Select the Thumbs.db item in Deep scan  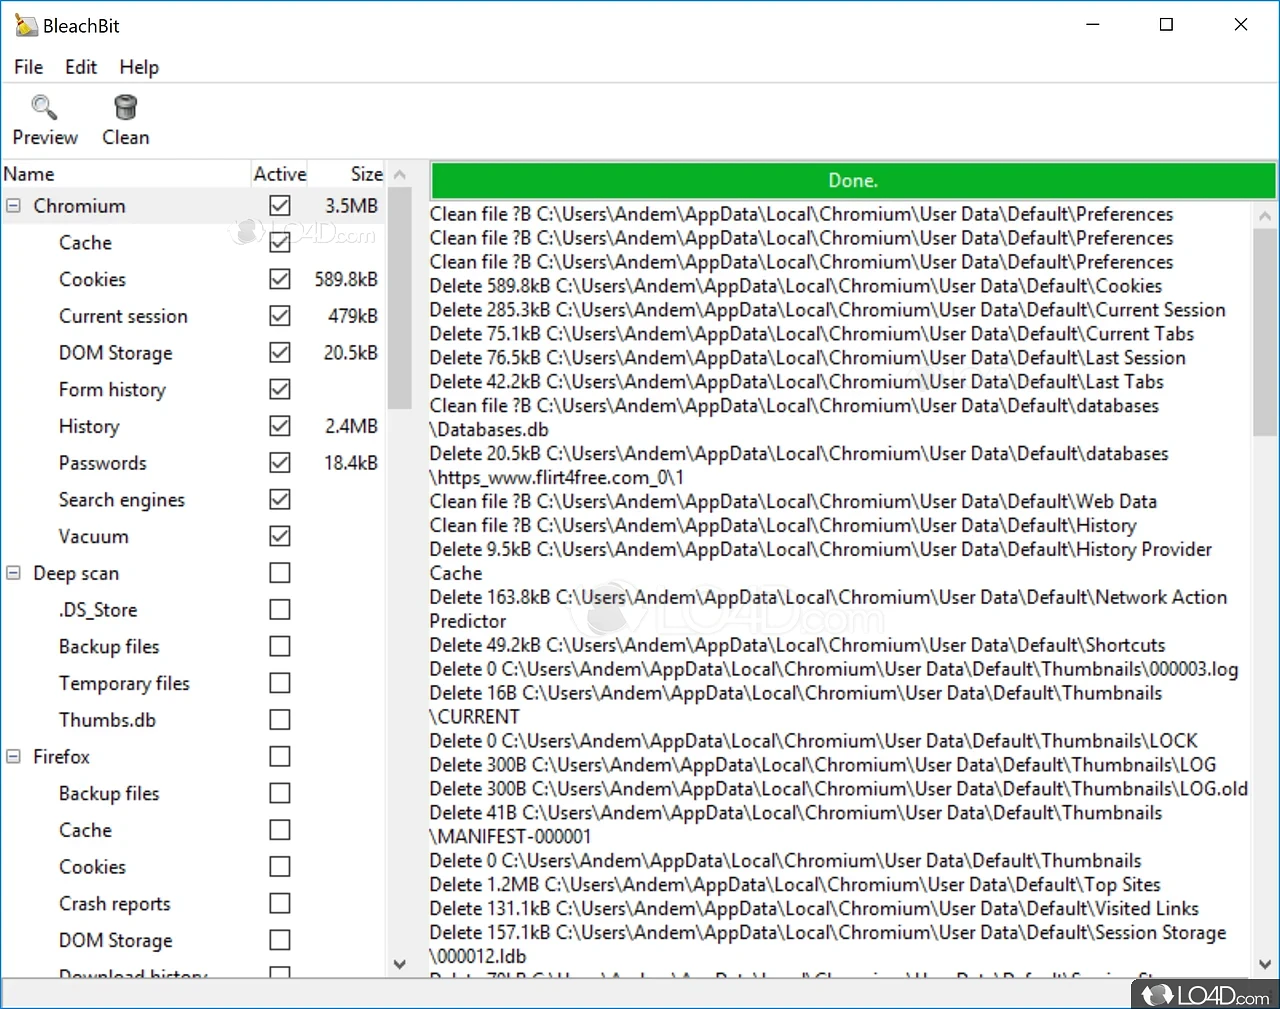click(107, 720)
